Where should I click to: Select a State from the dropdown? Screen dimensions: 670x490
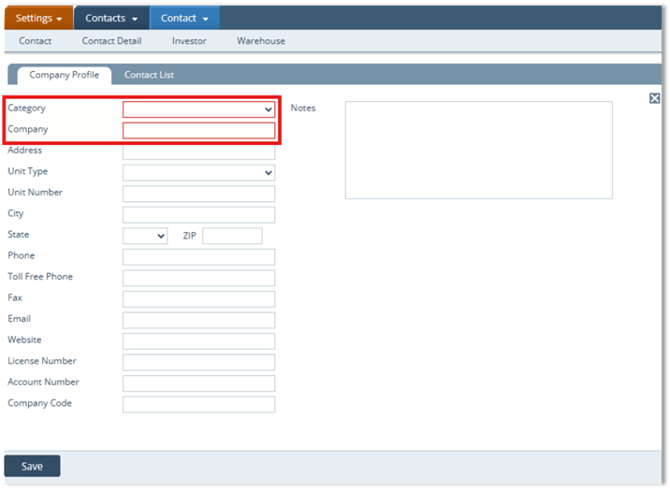(145, 236)
